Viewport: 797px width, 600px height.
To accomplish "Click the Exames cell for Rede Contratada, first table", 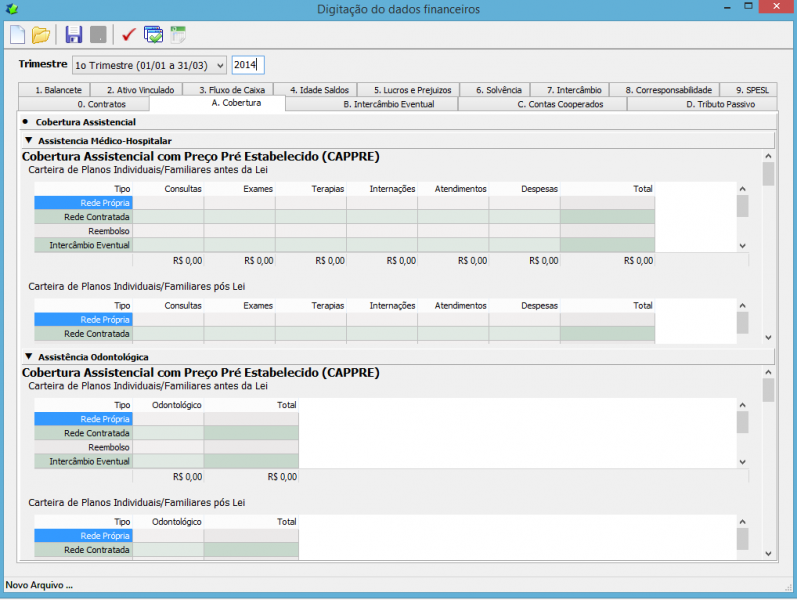I will tap(240, 217).
